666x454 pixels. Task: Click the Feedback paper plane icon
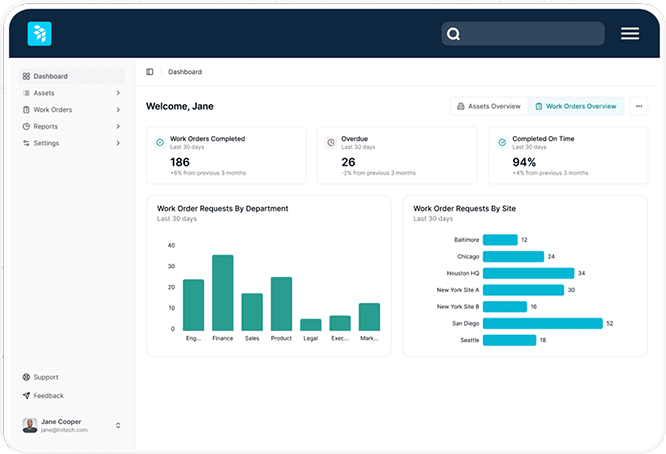coord(26,396)
